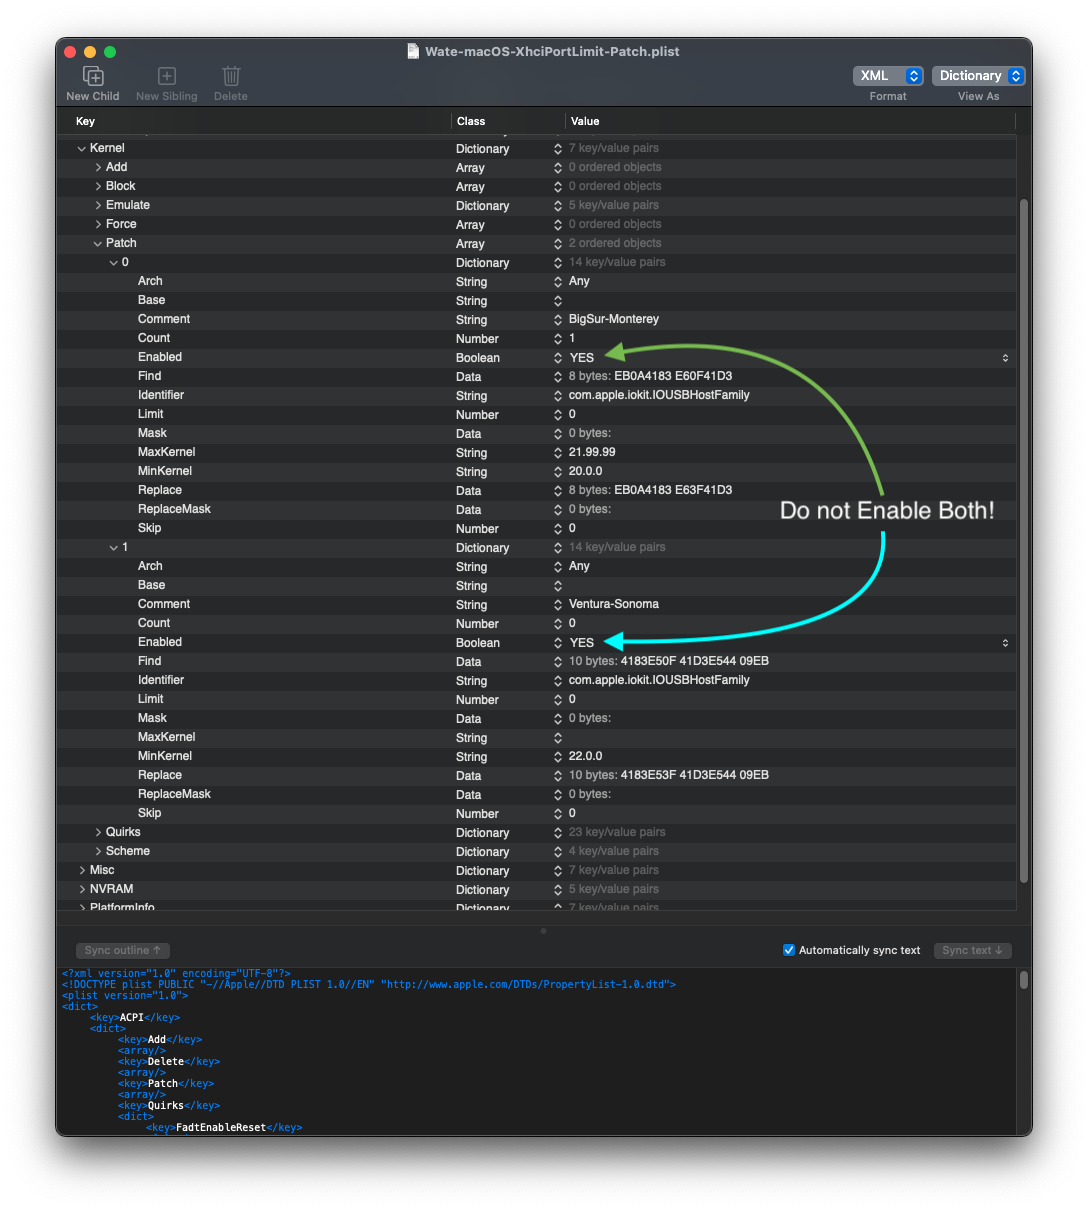Uncheck the Automatically sync text checkbox

[x=789, y=949]
